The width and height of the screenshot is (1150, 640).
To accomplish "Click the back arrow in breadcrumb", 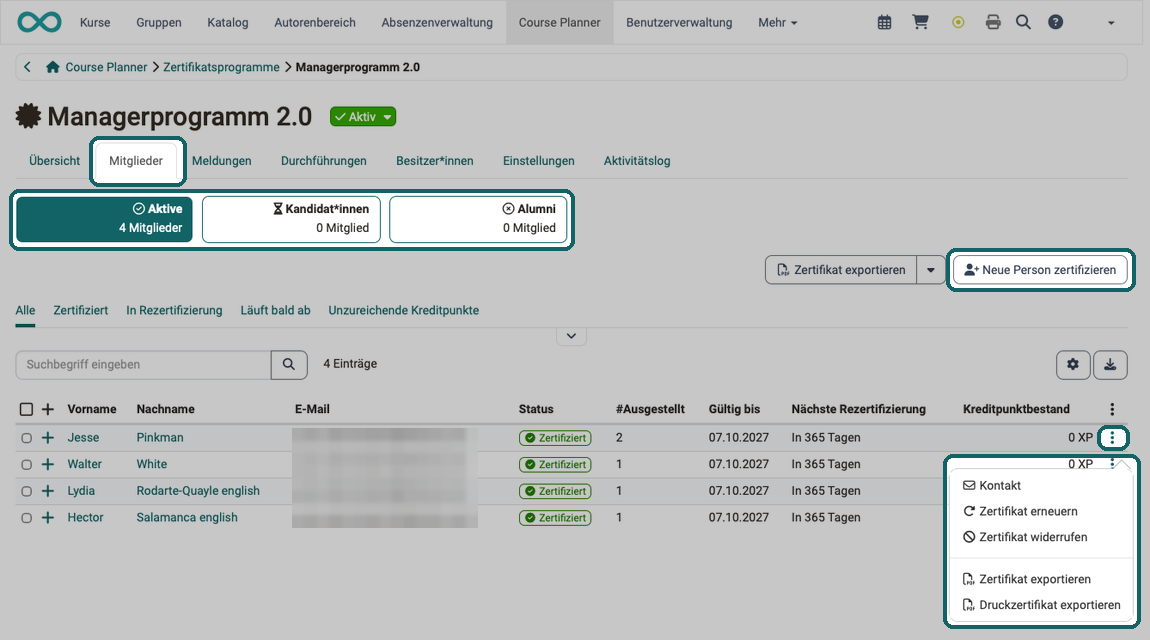I will point(27,67).
